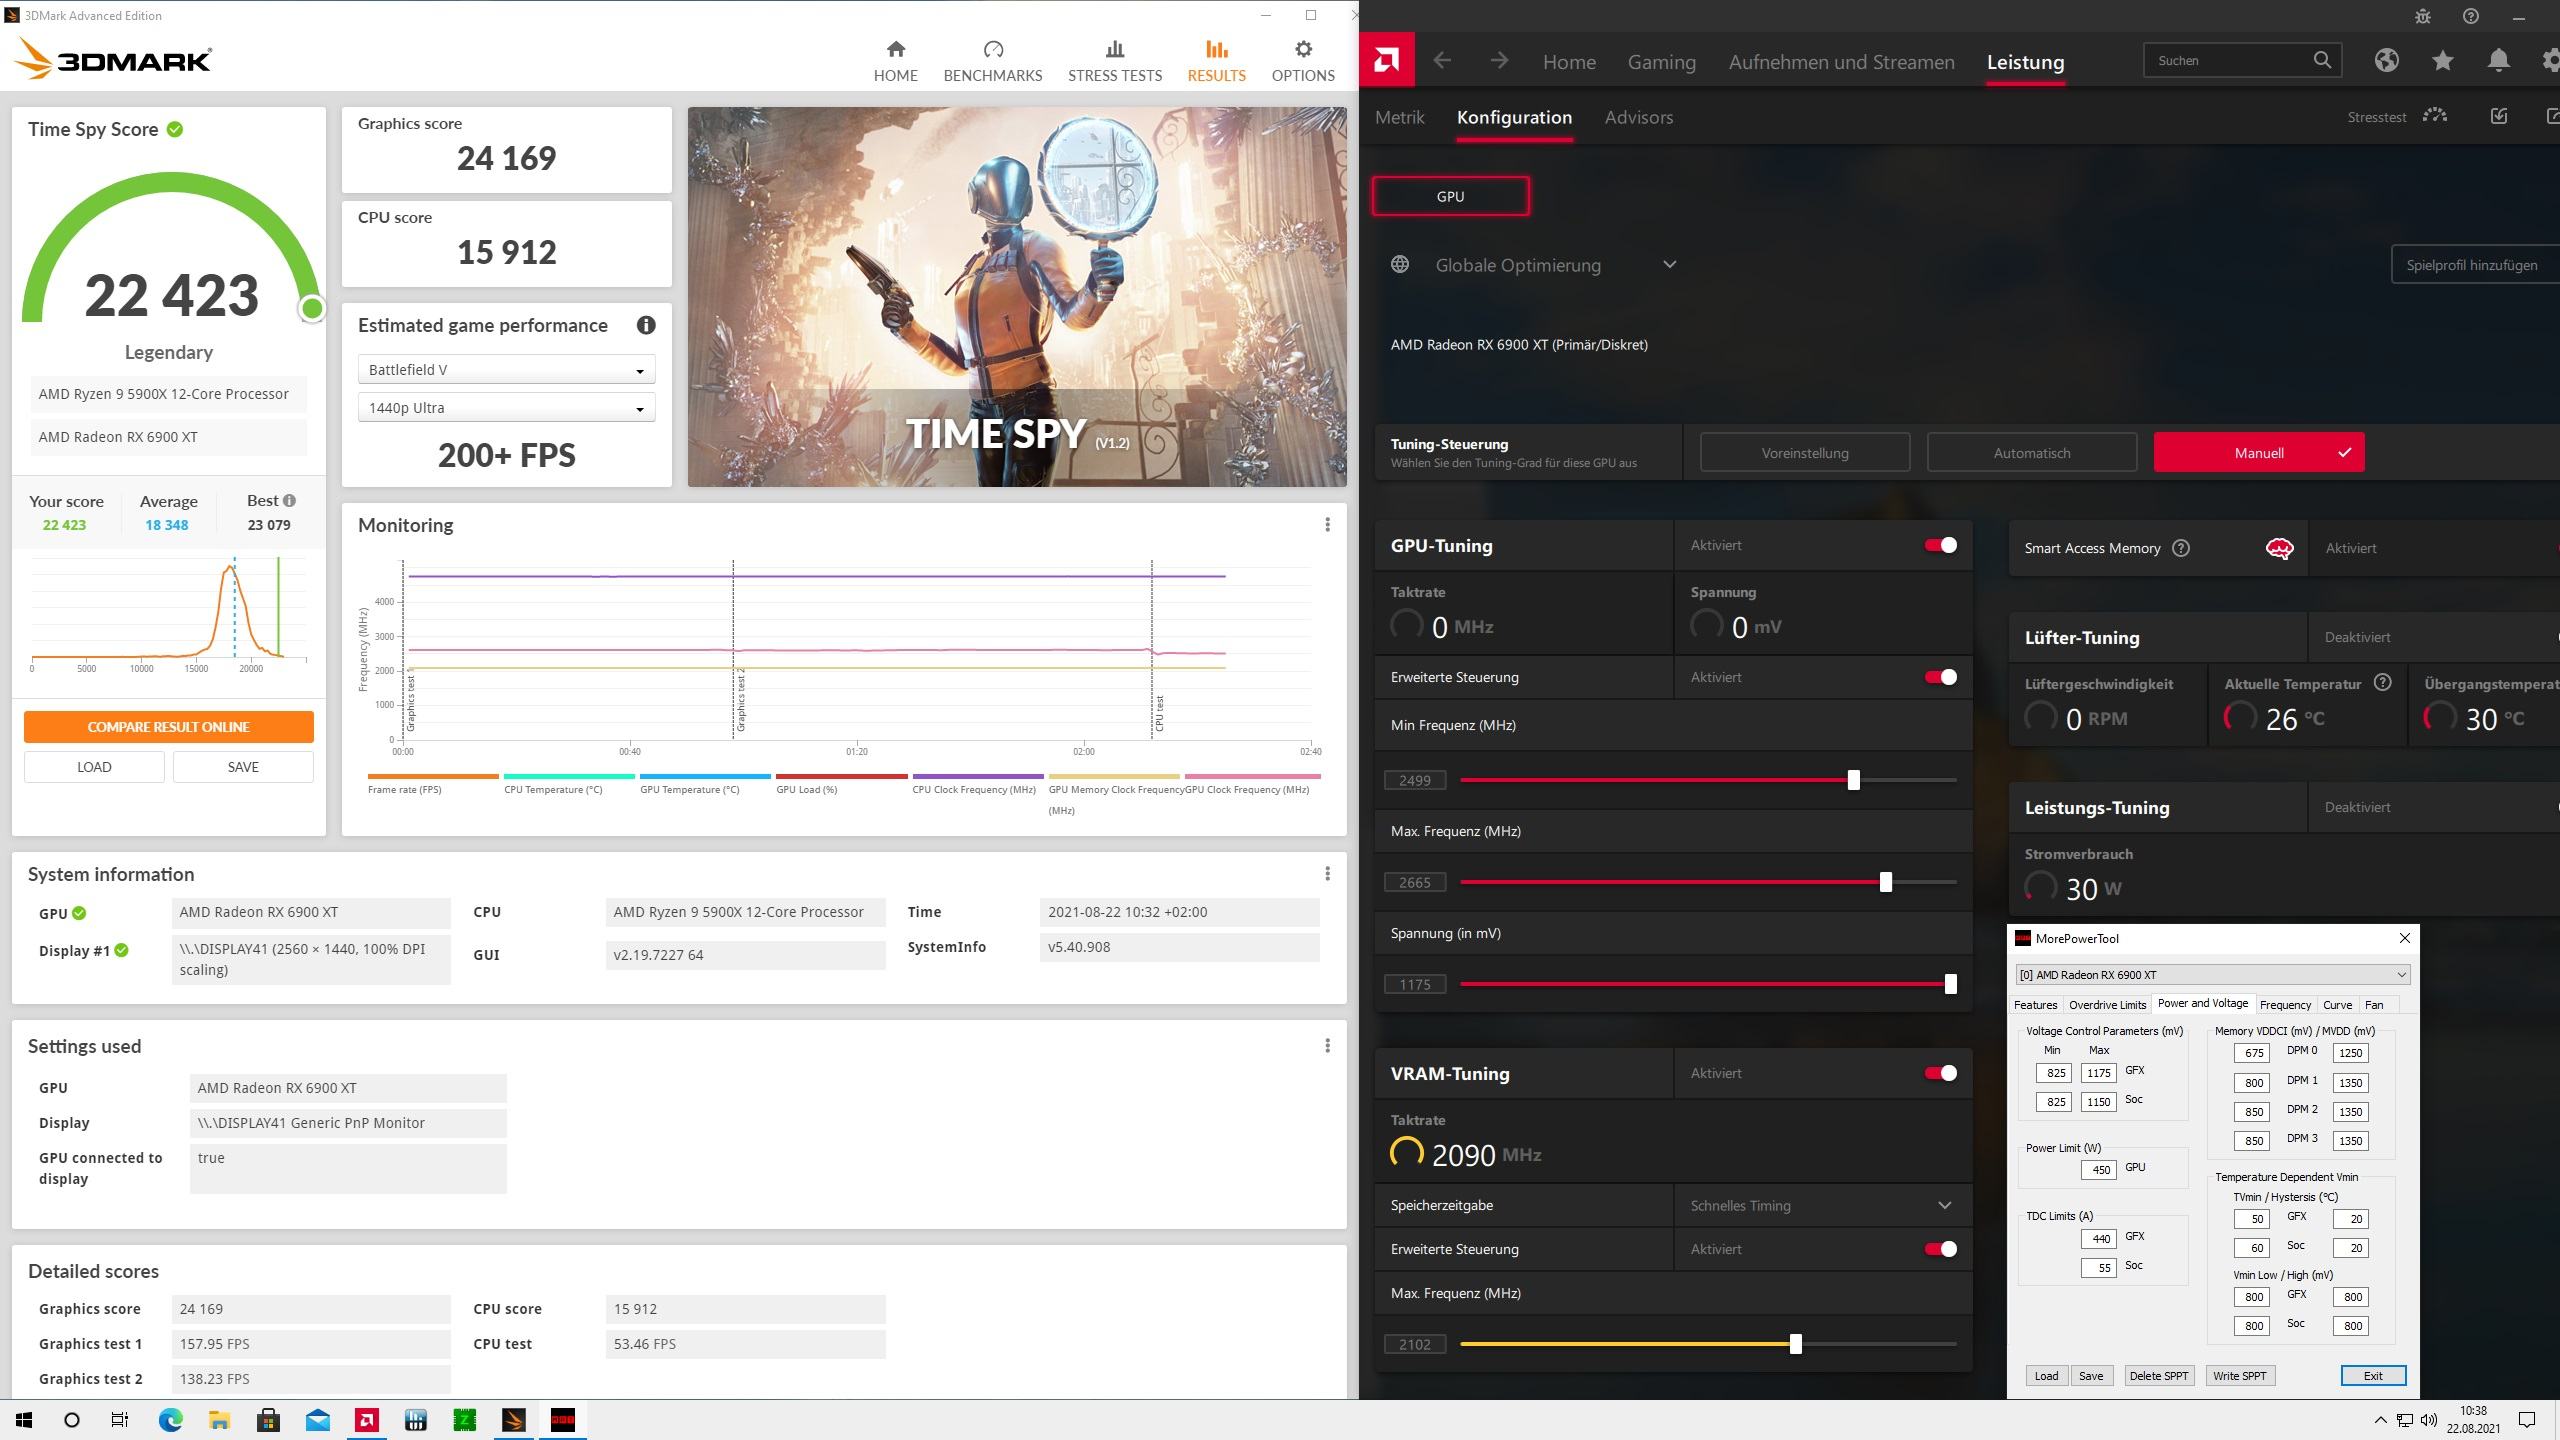Click the Smart Access Memory brain icon

2279,548
